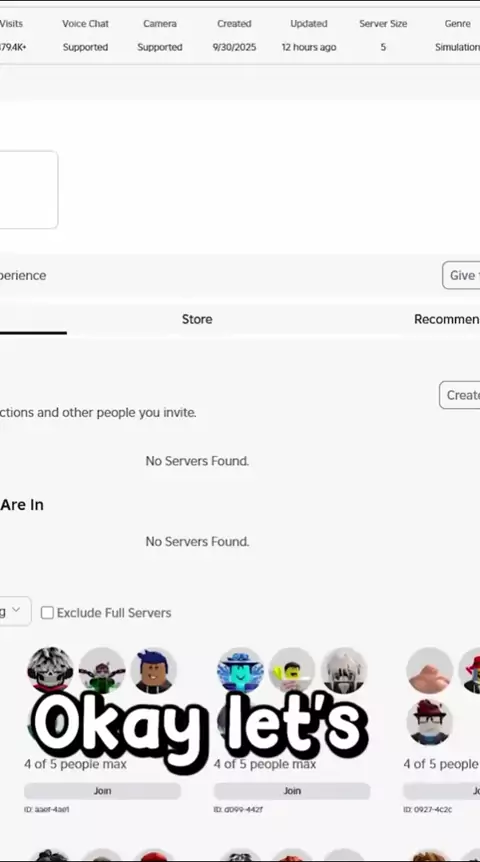Click the blue-haired avatar in the first server

[153, 670]
